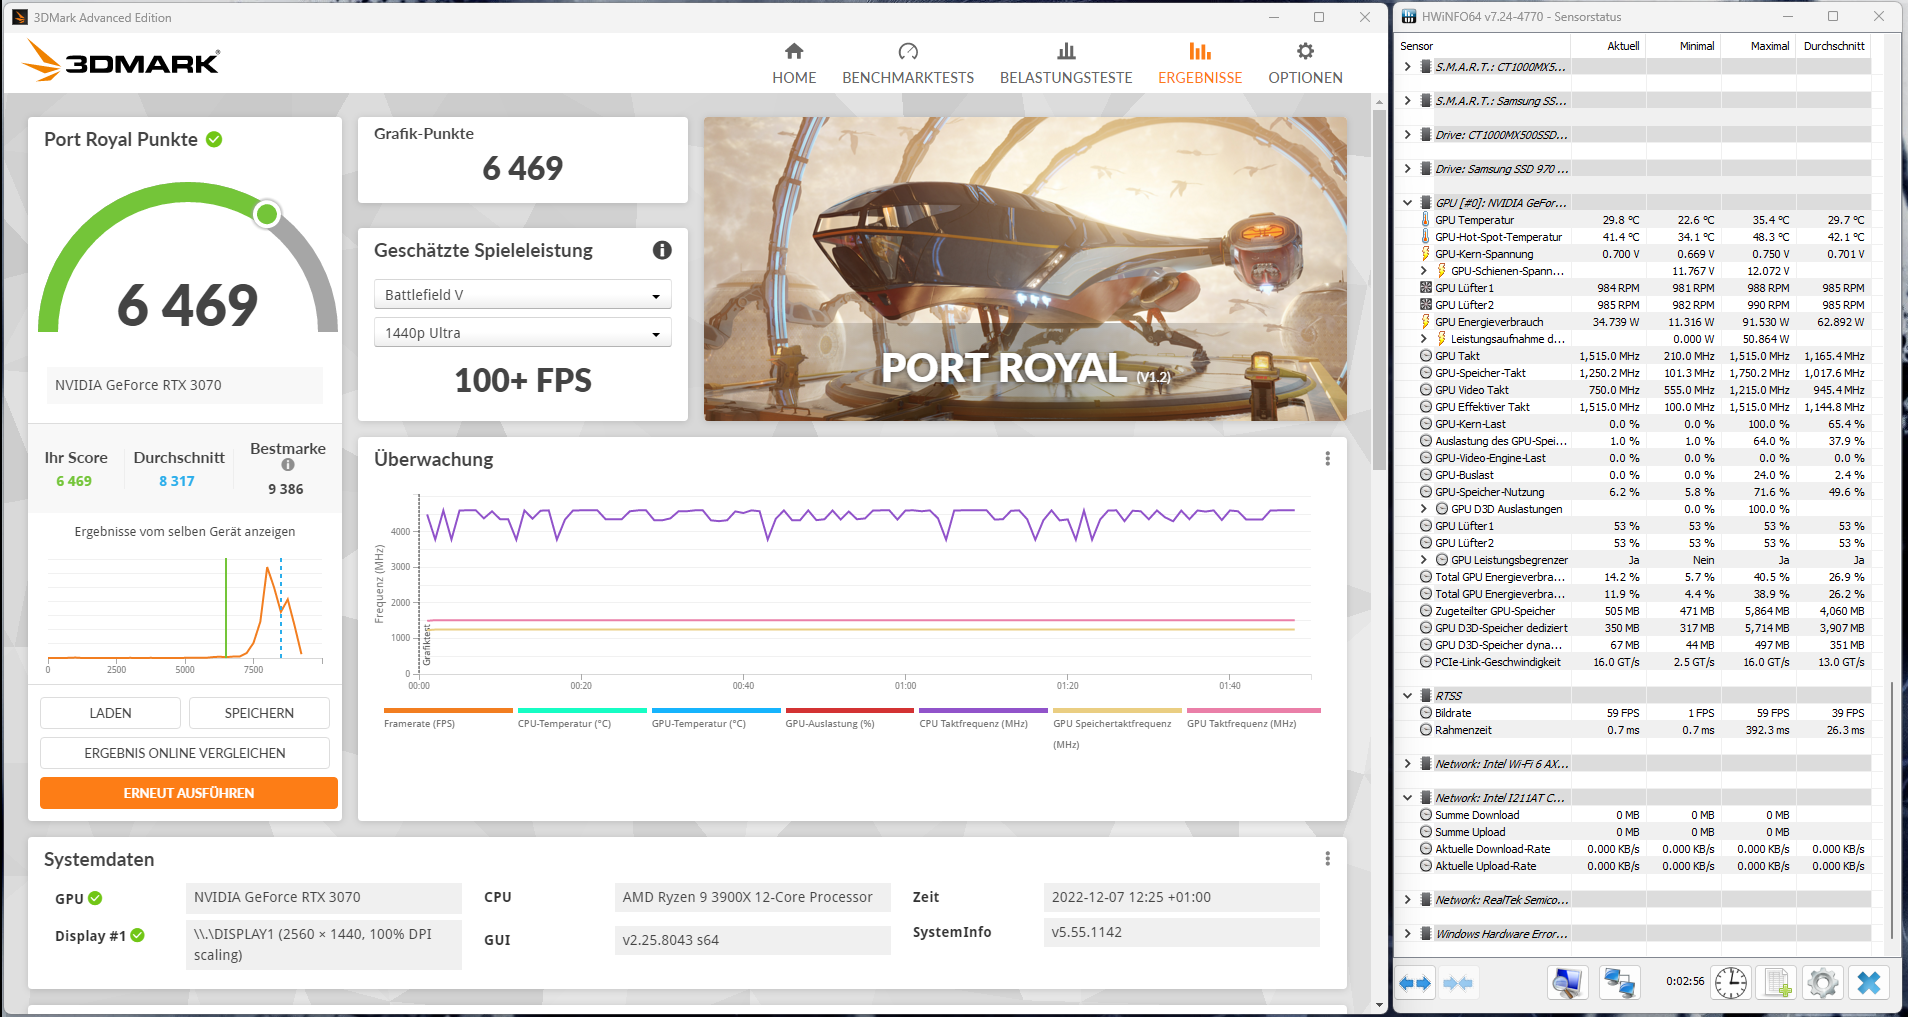Click the logging sheet icon with green plus

point(1777,983)
